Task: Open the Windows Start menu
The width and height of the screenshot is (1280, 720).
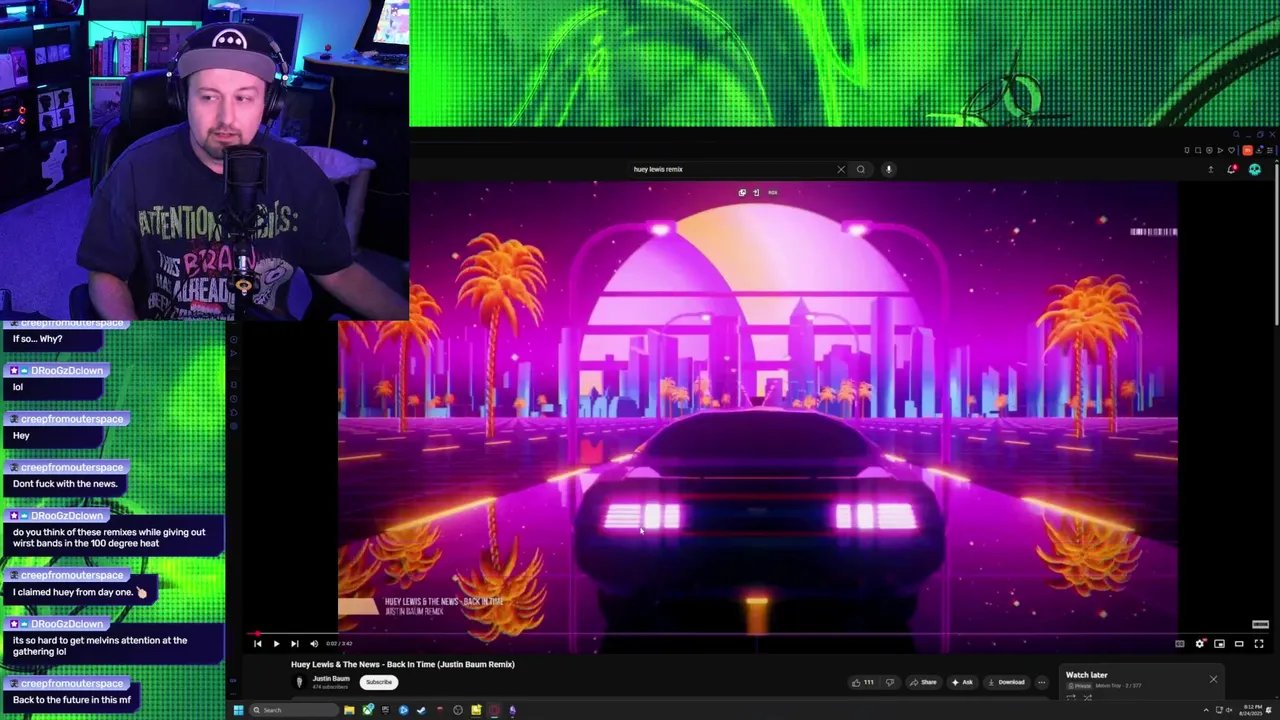Action: point(238,710)
